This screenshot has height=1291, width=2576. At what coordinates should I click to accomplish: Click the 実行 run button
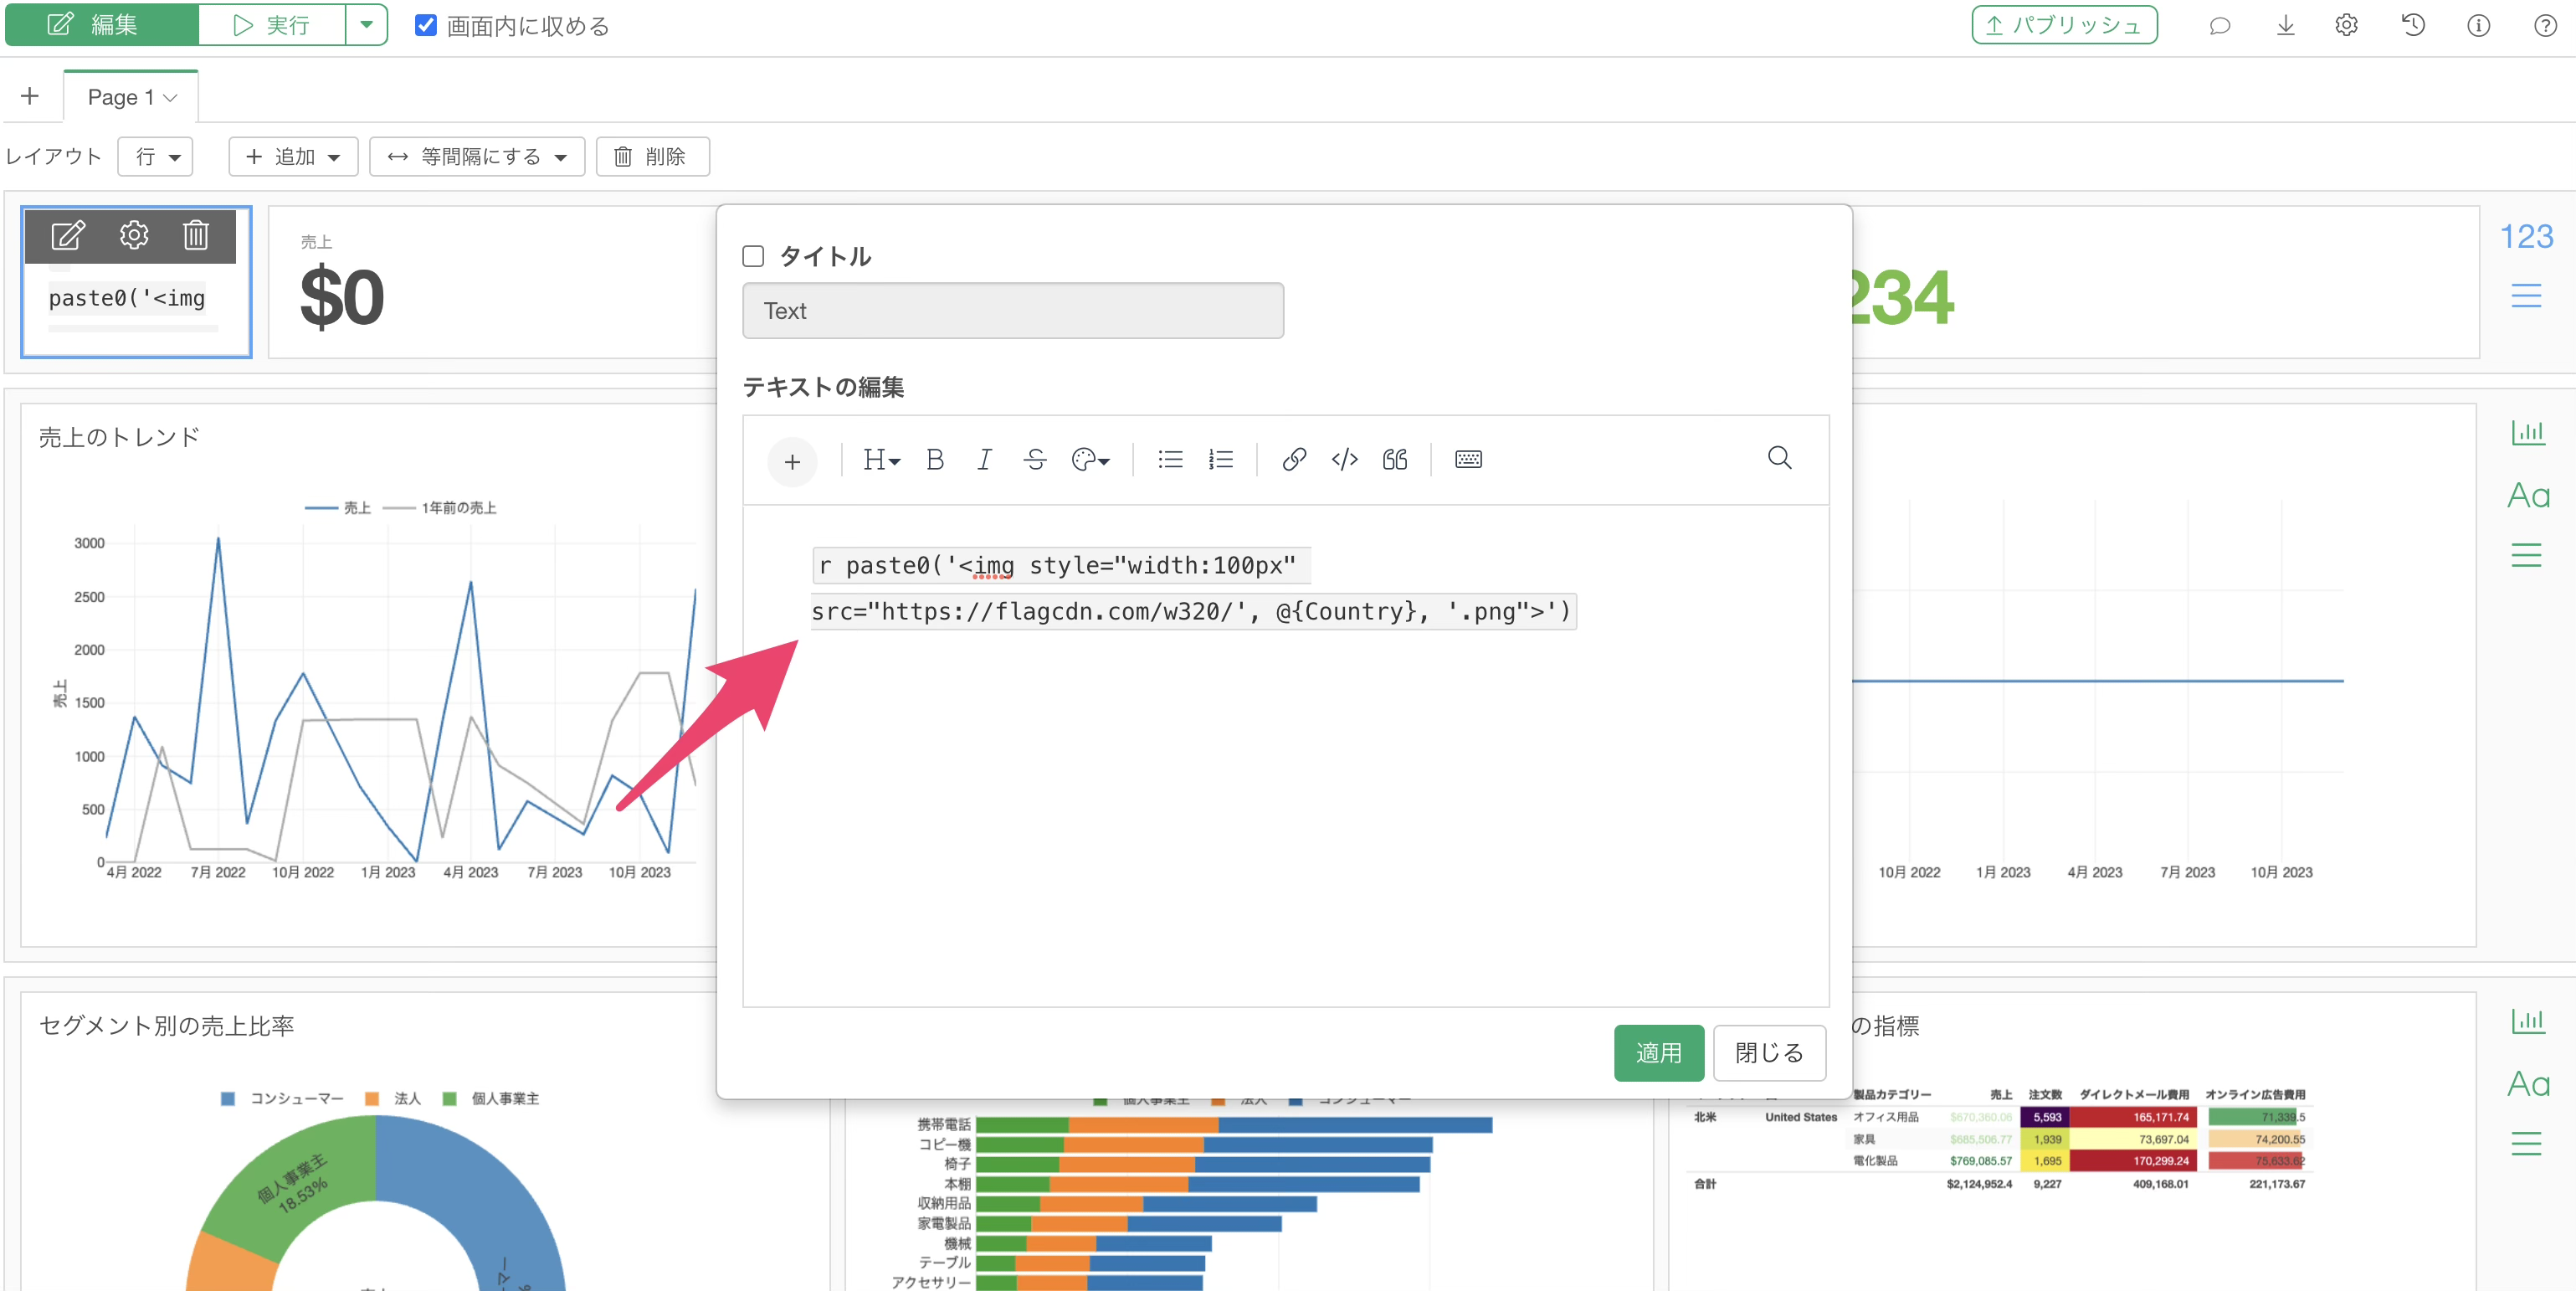tap(272, 24)
